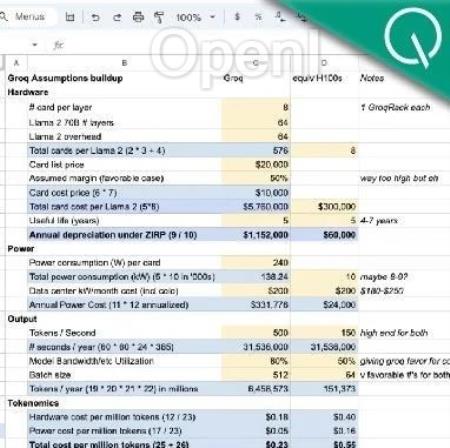Select the Paint format roller icon

click(159, 17)
